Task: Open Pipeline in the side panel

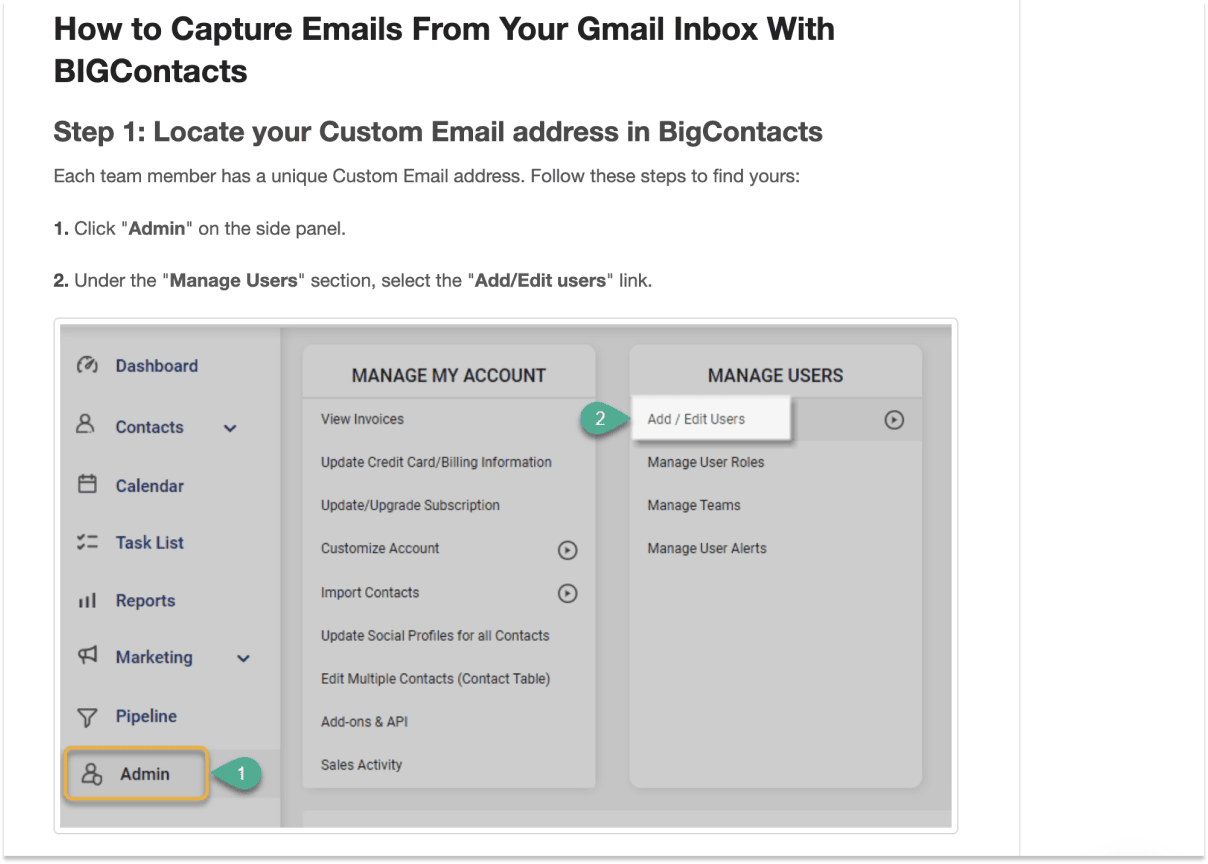Action: tap(146, 716)
